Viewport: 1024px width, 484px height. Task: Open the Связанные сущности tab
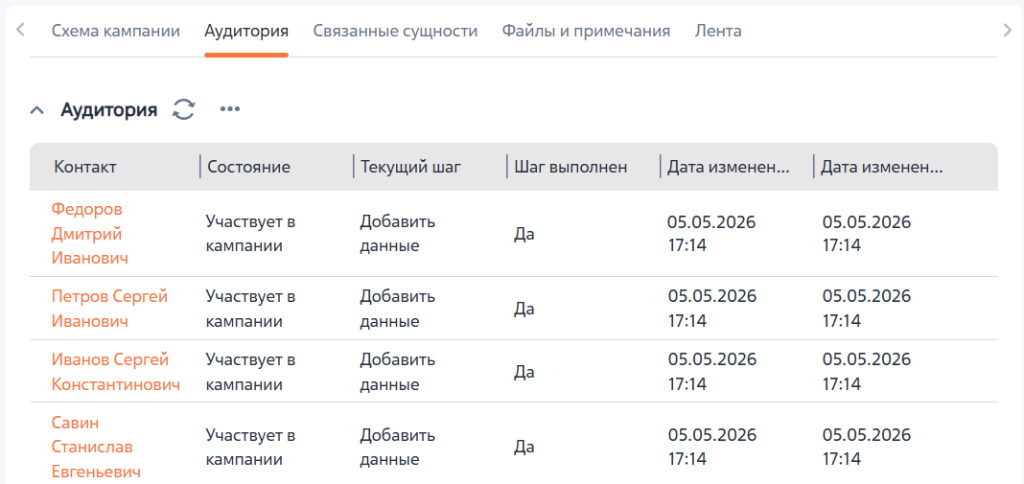pyautogui.click(x=395, y=31)
